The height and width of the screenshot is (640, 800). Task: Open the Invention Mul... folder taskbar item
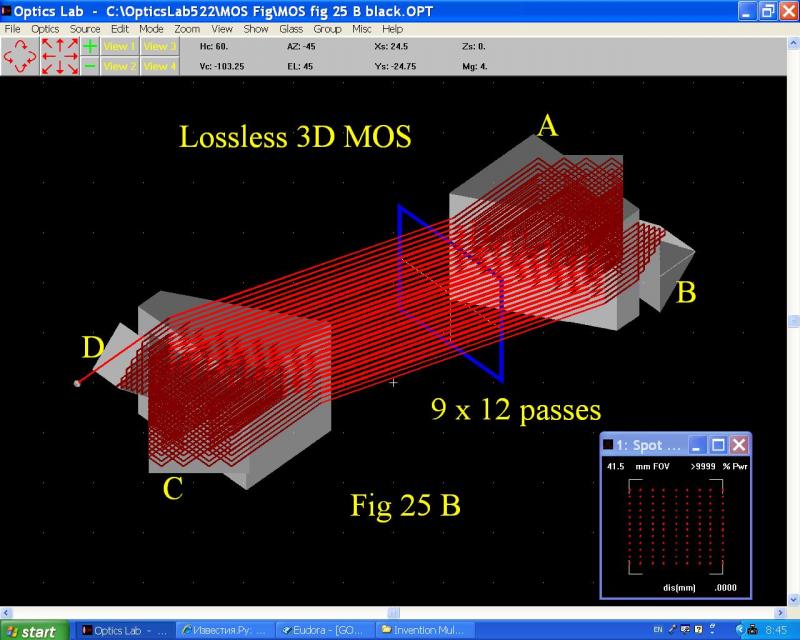coord(425,630)
